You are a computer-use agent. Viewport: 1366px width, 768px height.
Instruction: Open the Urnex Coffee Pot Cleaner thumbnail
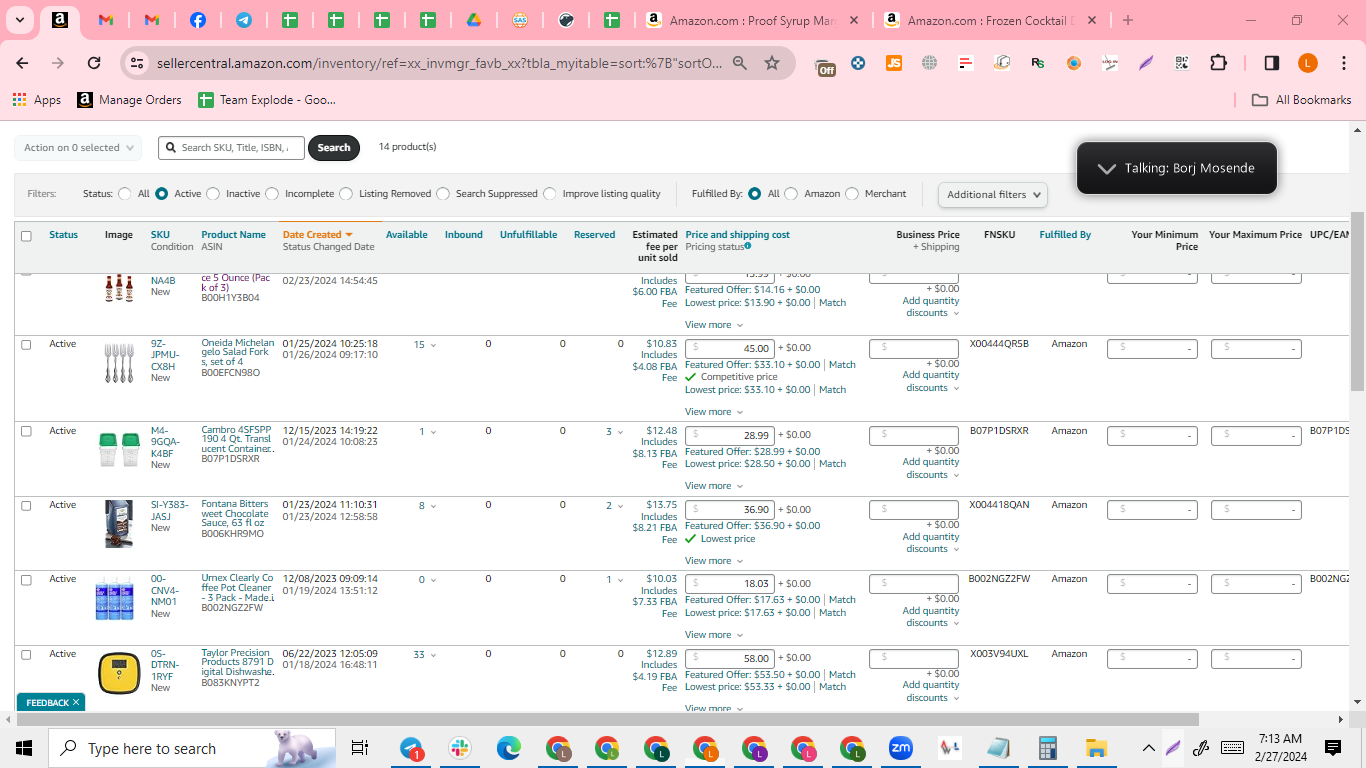coord(114,598)
